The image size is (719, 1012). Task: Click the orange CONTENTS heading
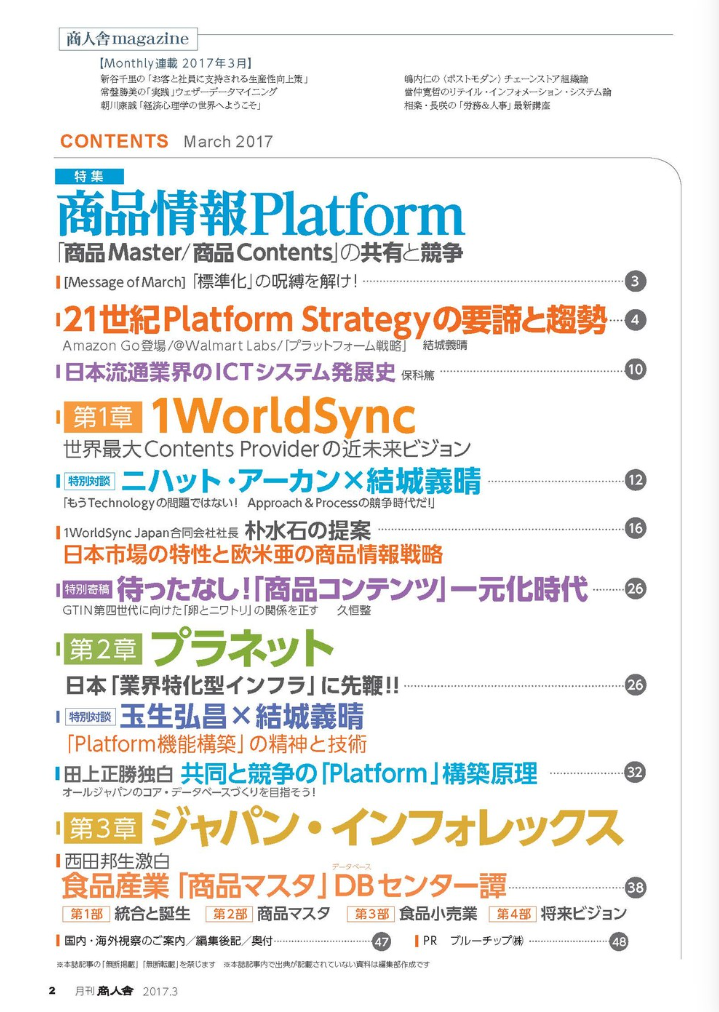114,141
